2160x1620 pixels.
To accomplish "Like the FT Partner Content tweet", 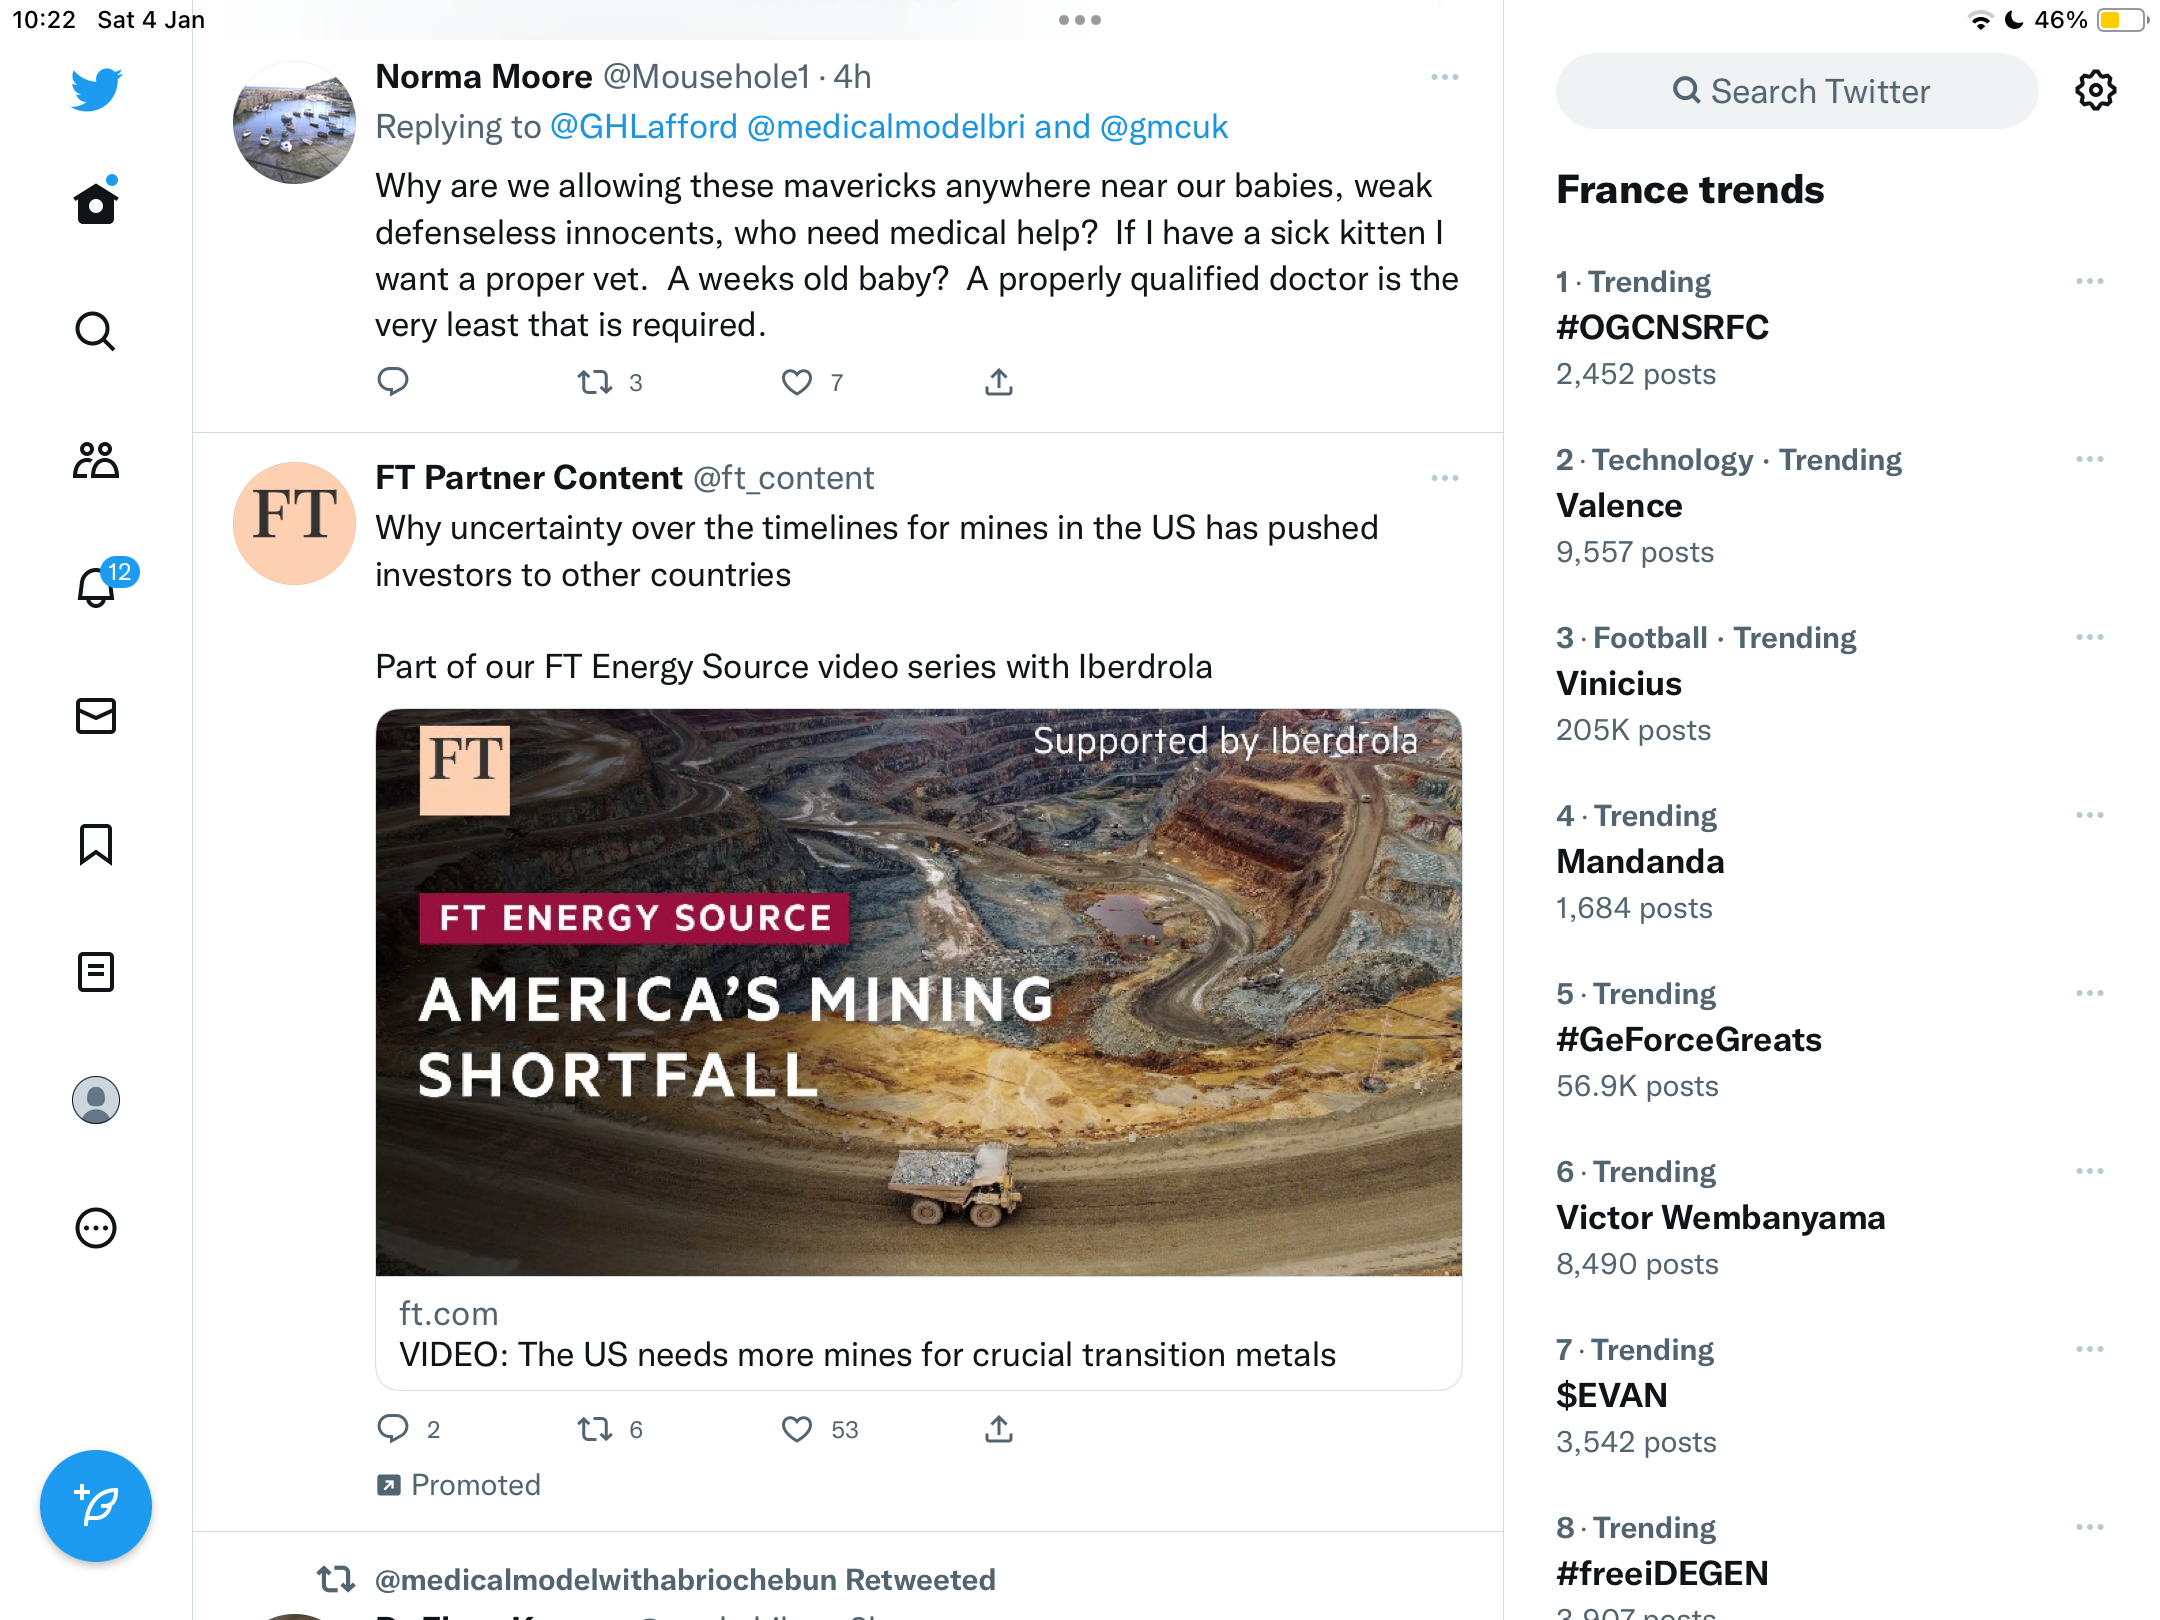I will click(x=797, y=1429).
